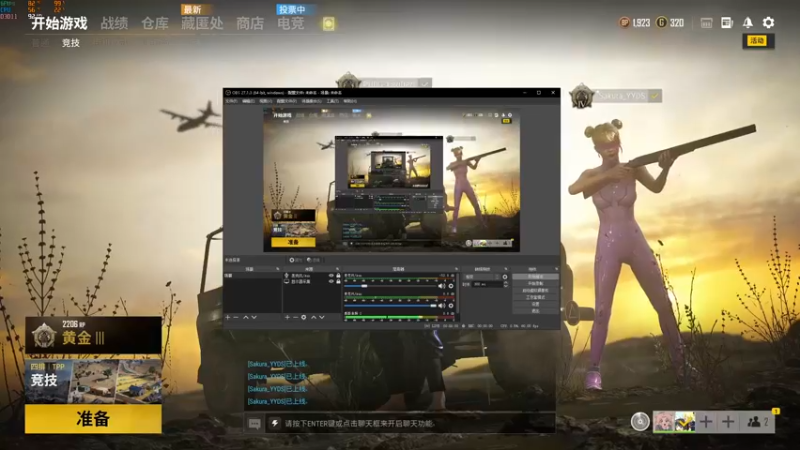Open OBS 设置 settings button
Viewport: 800px width, 450px height.
click(535, 304)
